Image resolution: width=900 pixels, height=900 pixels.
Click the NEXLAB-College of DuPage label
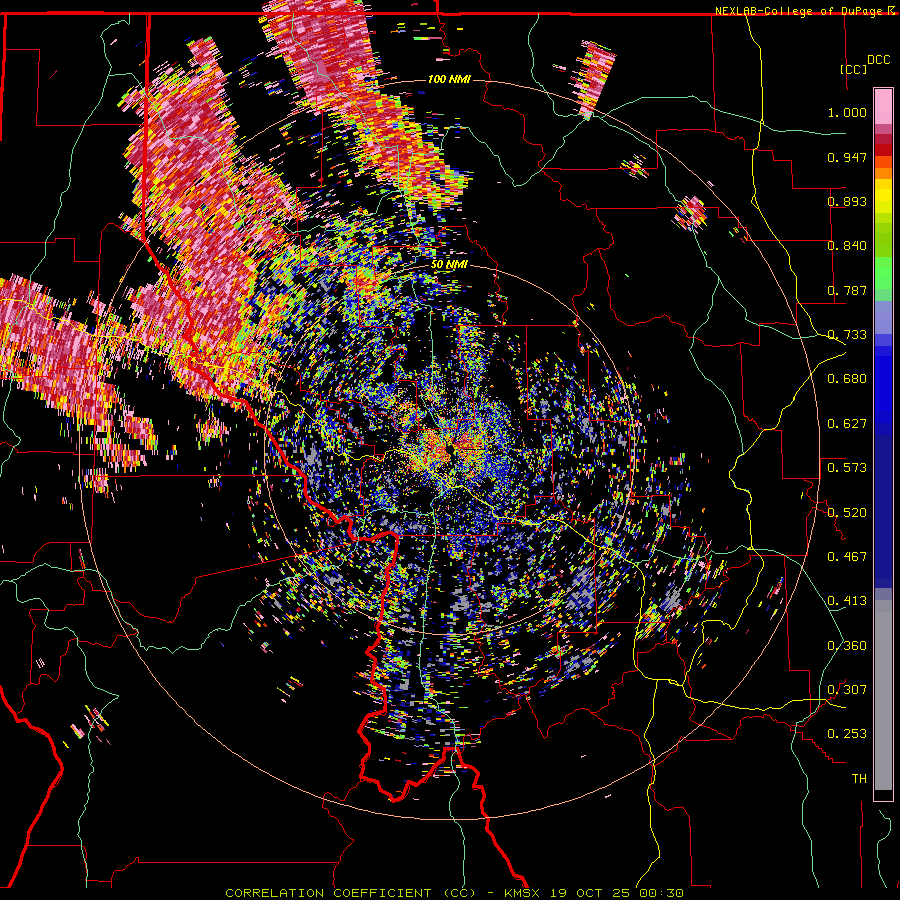(x=800, y=11)
